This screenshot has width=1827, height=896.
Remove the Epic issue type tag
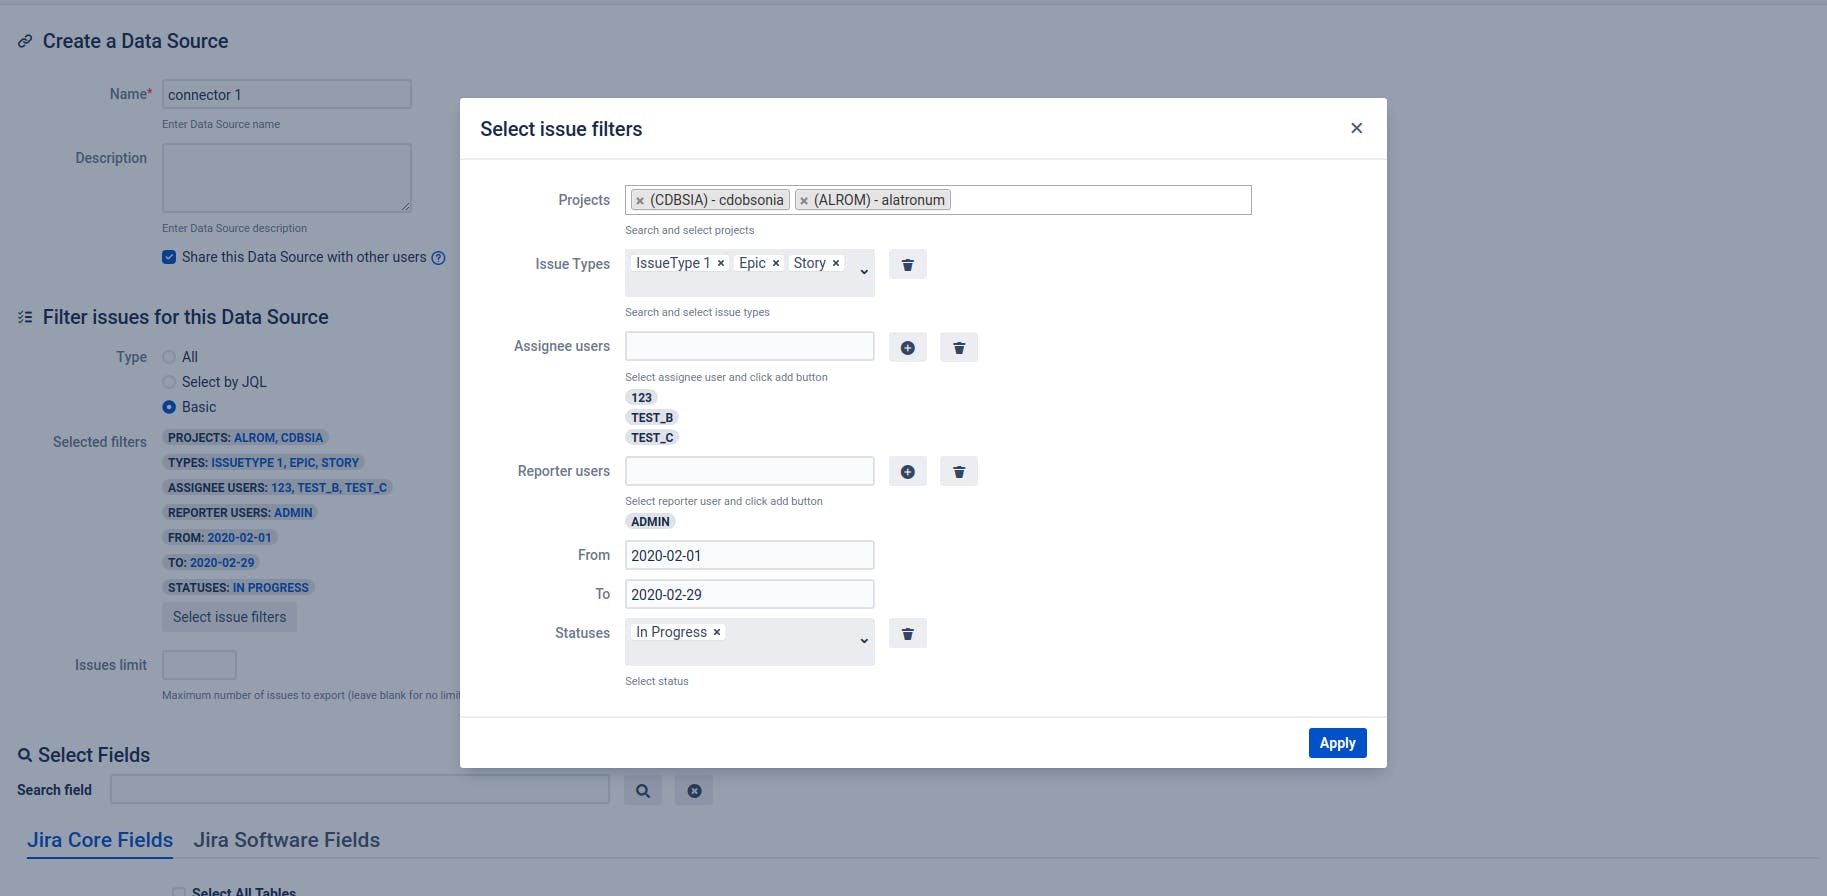coord(776,264)
